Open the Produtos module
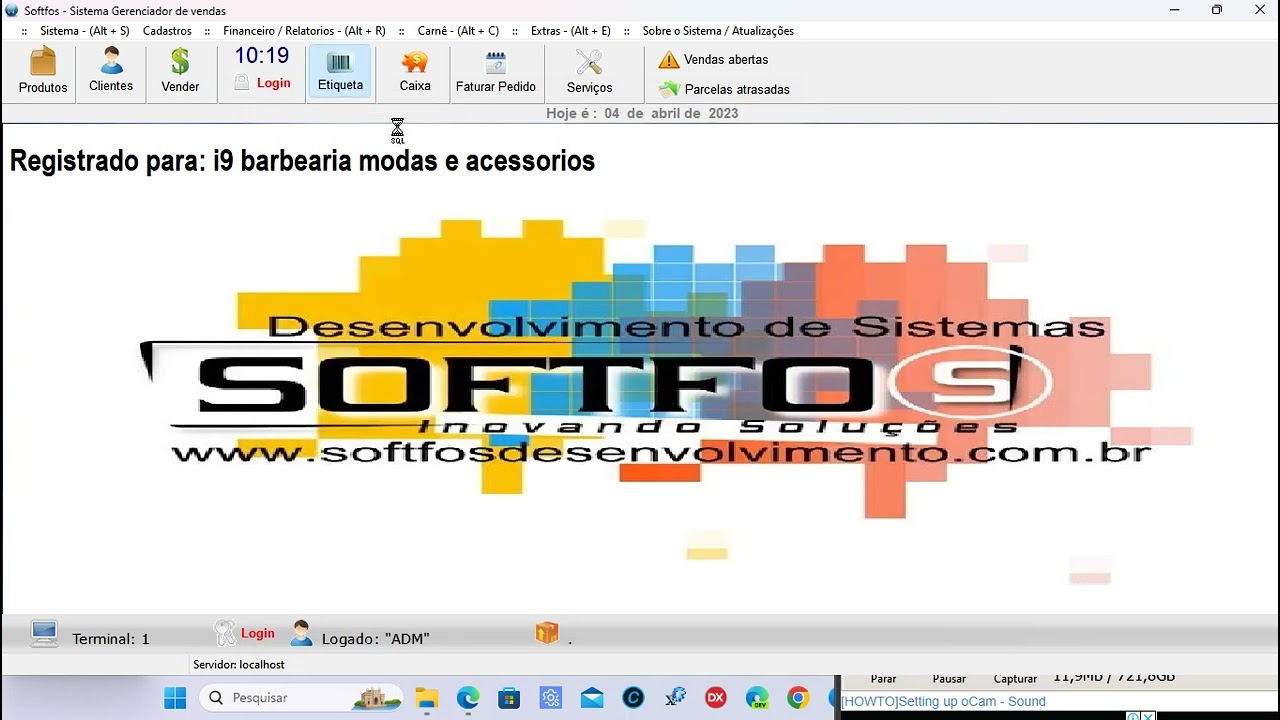 (43, 71)
